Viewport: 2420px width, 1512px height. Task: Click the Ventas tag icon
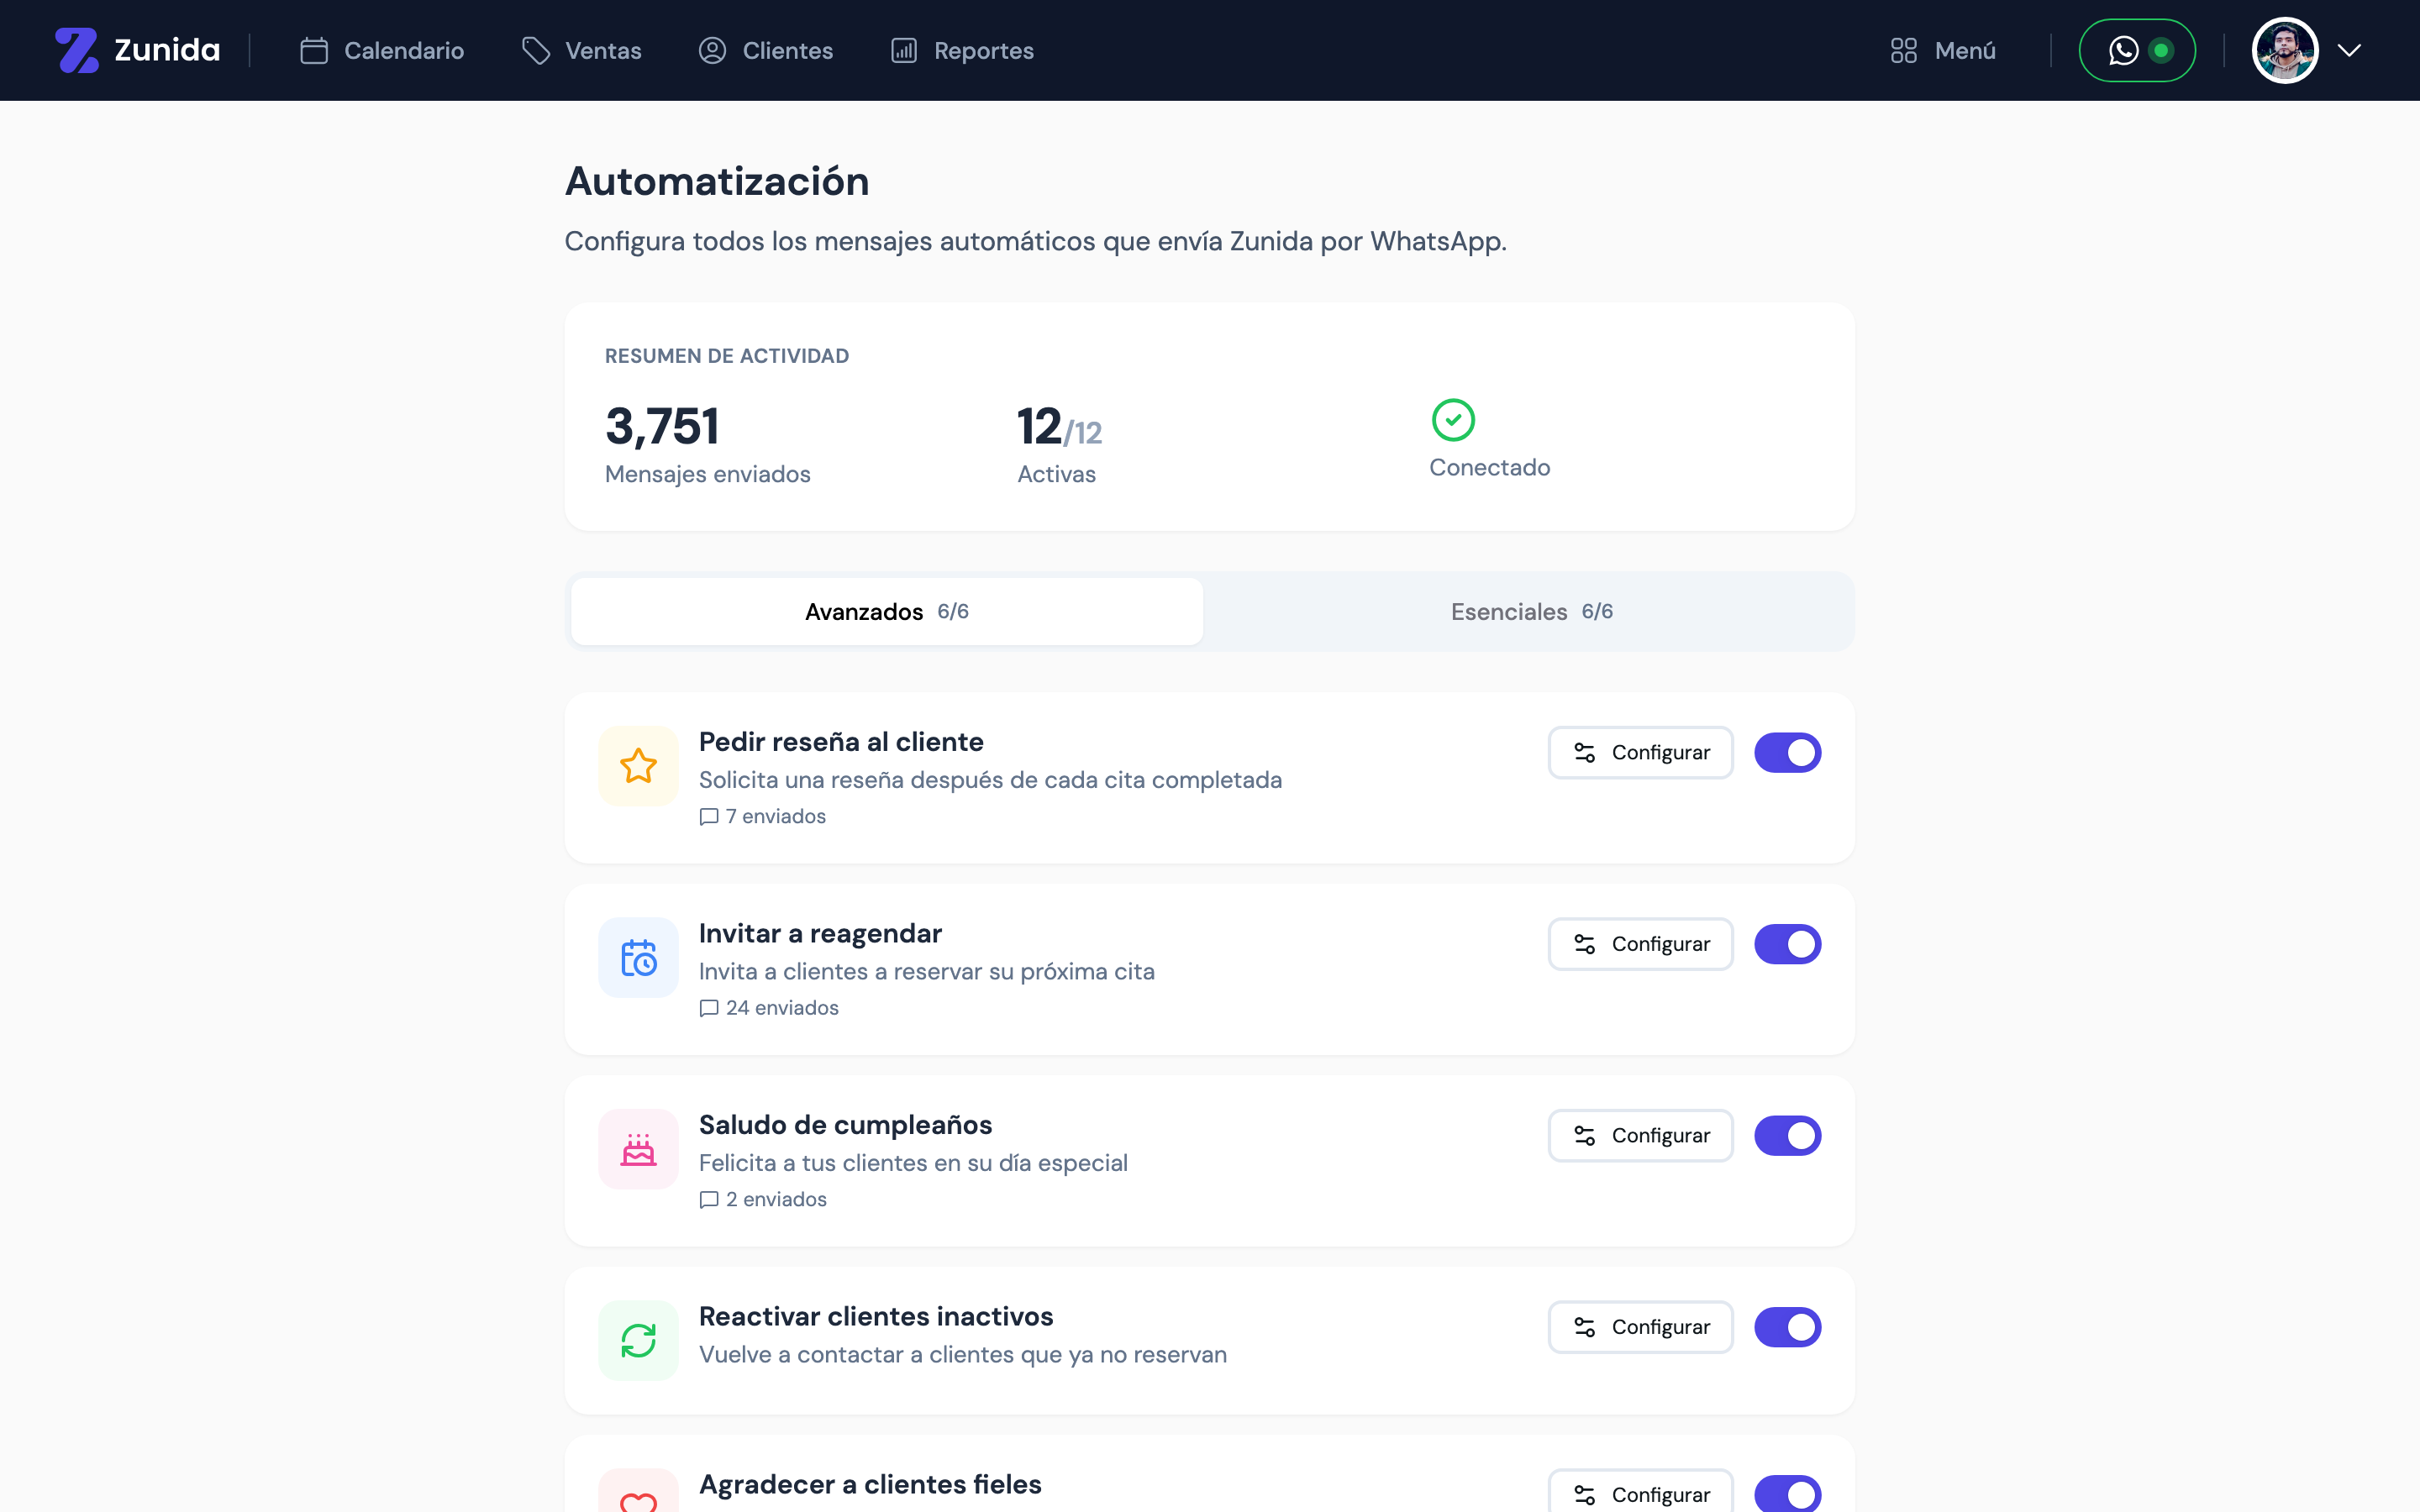click(536, 50)
